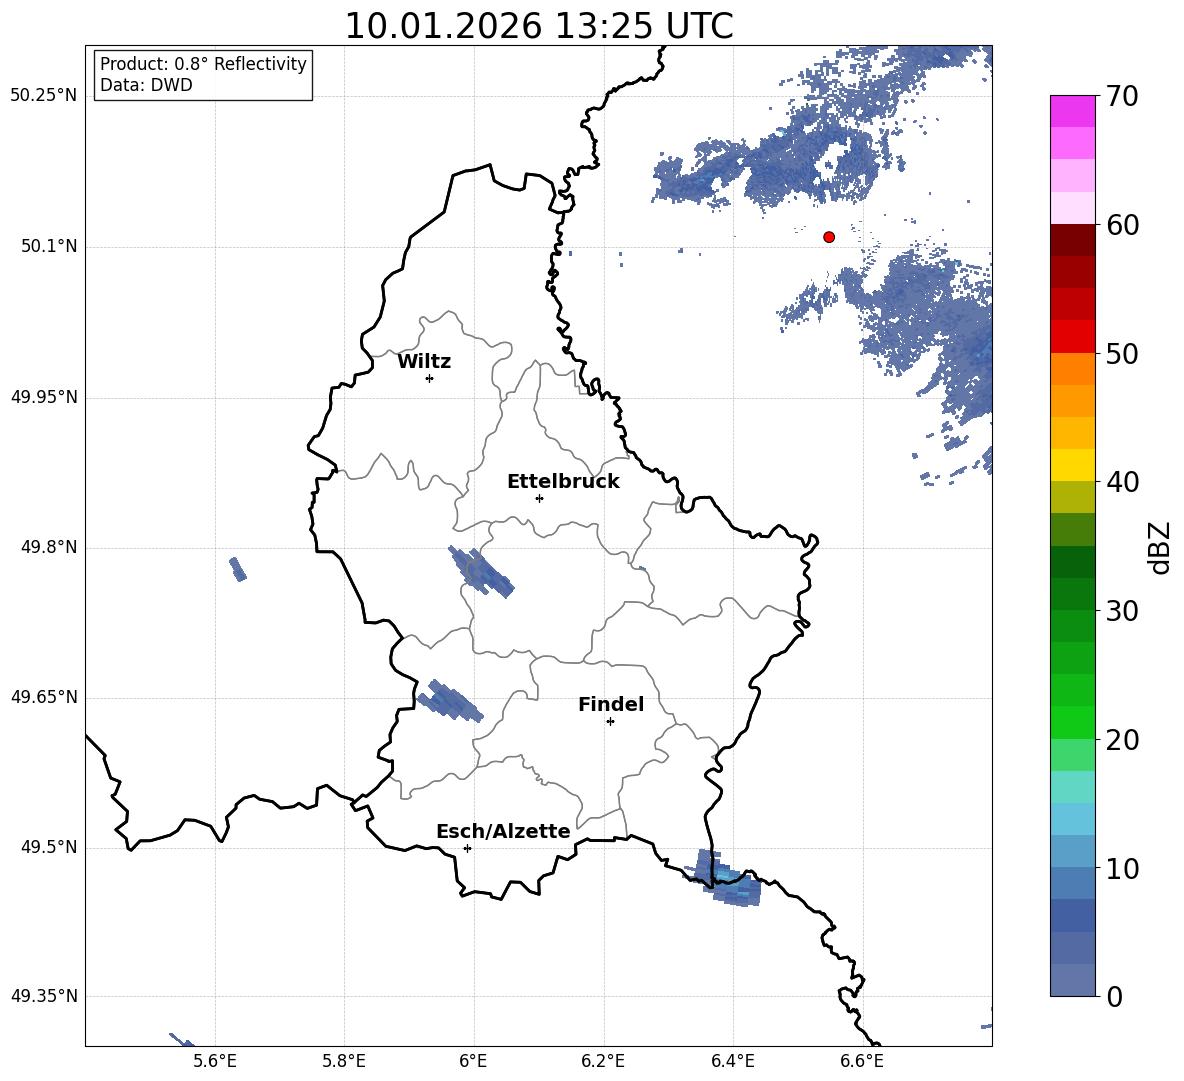The image size is (1184, 1081).
Task: Click the colorbar value 0
Action: pyautogui.click(x=1114, y=997)
